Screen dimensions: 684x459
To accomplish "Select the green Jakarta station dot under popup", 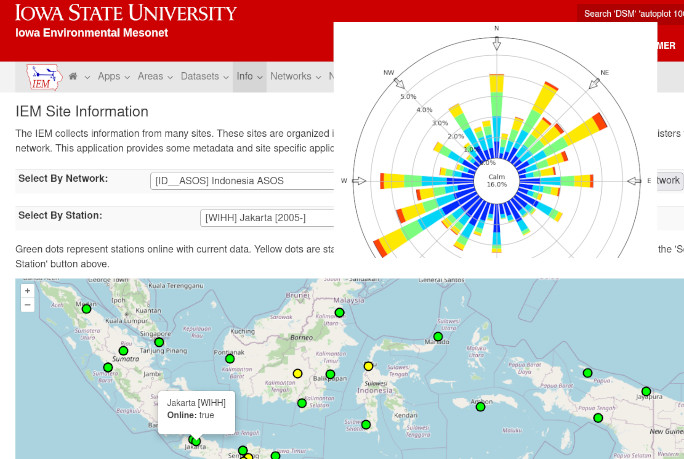I will click(x=196, y=442).
